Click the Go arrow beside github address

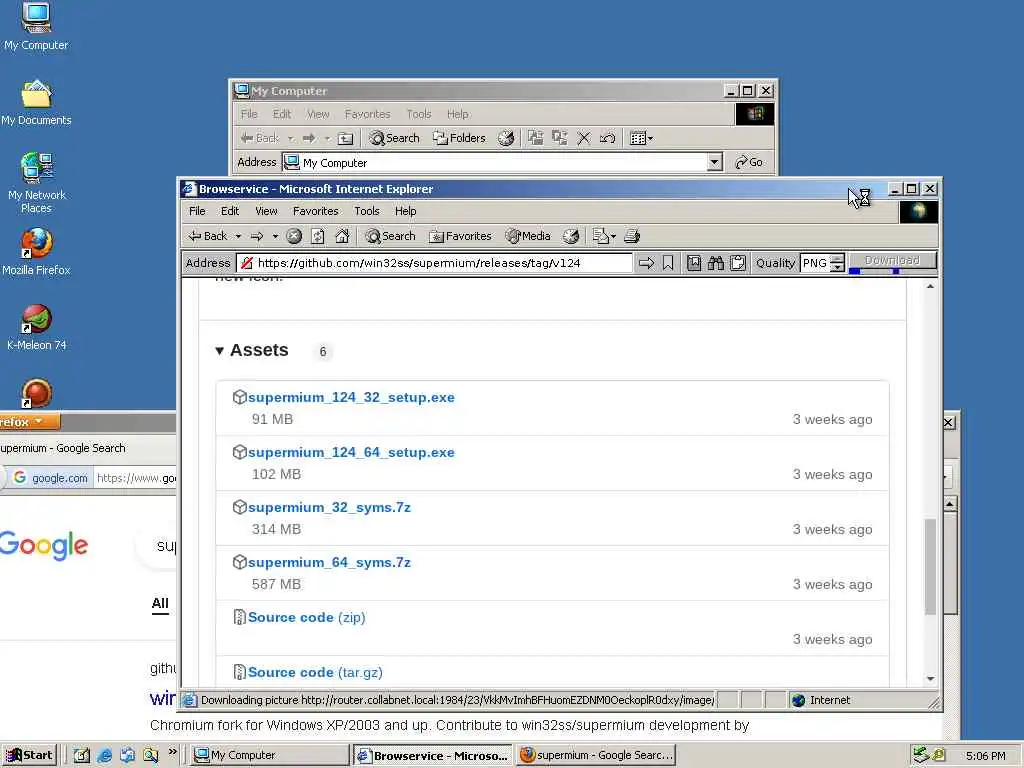[647, 263]
